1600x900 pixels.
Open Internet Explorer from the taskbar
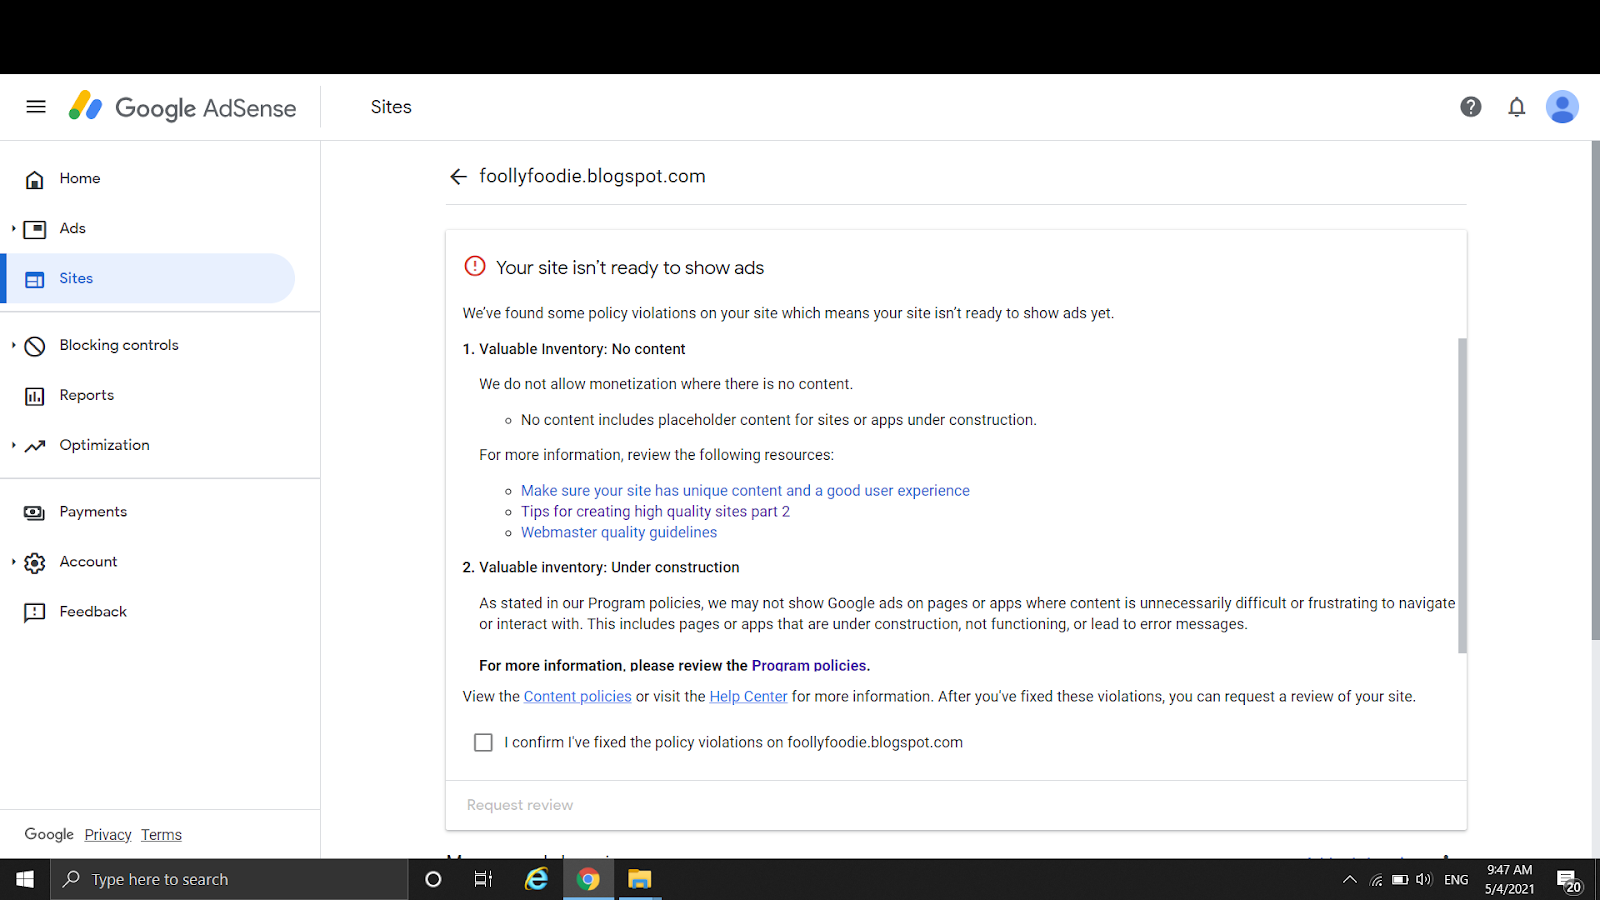(537, 879)
